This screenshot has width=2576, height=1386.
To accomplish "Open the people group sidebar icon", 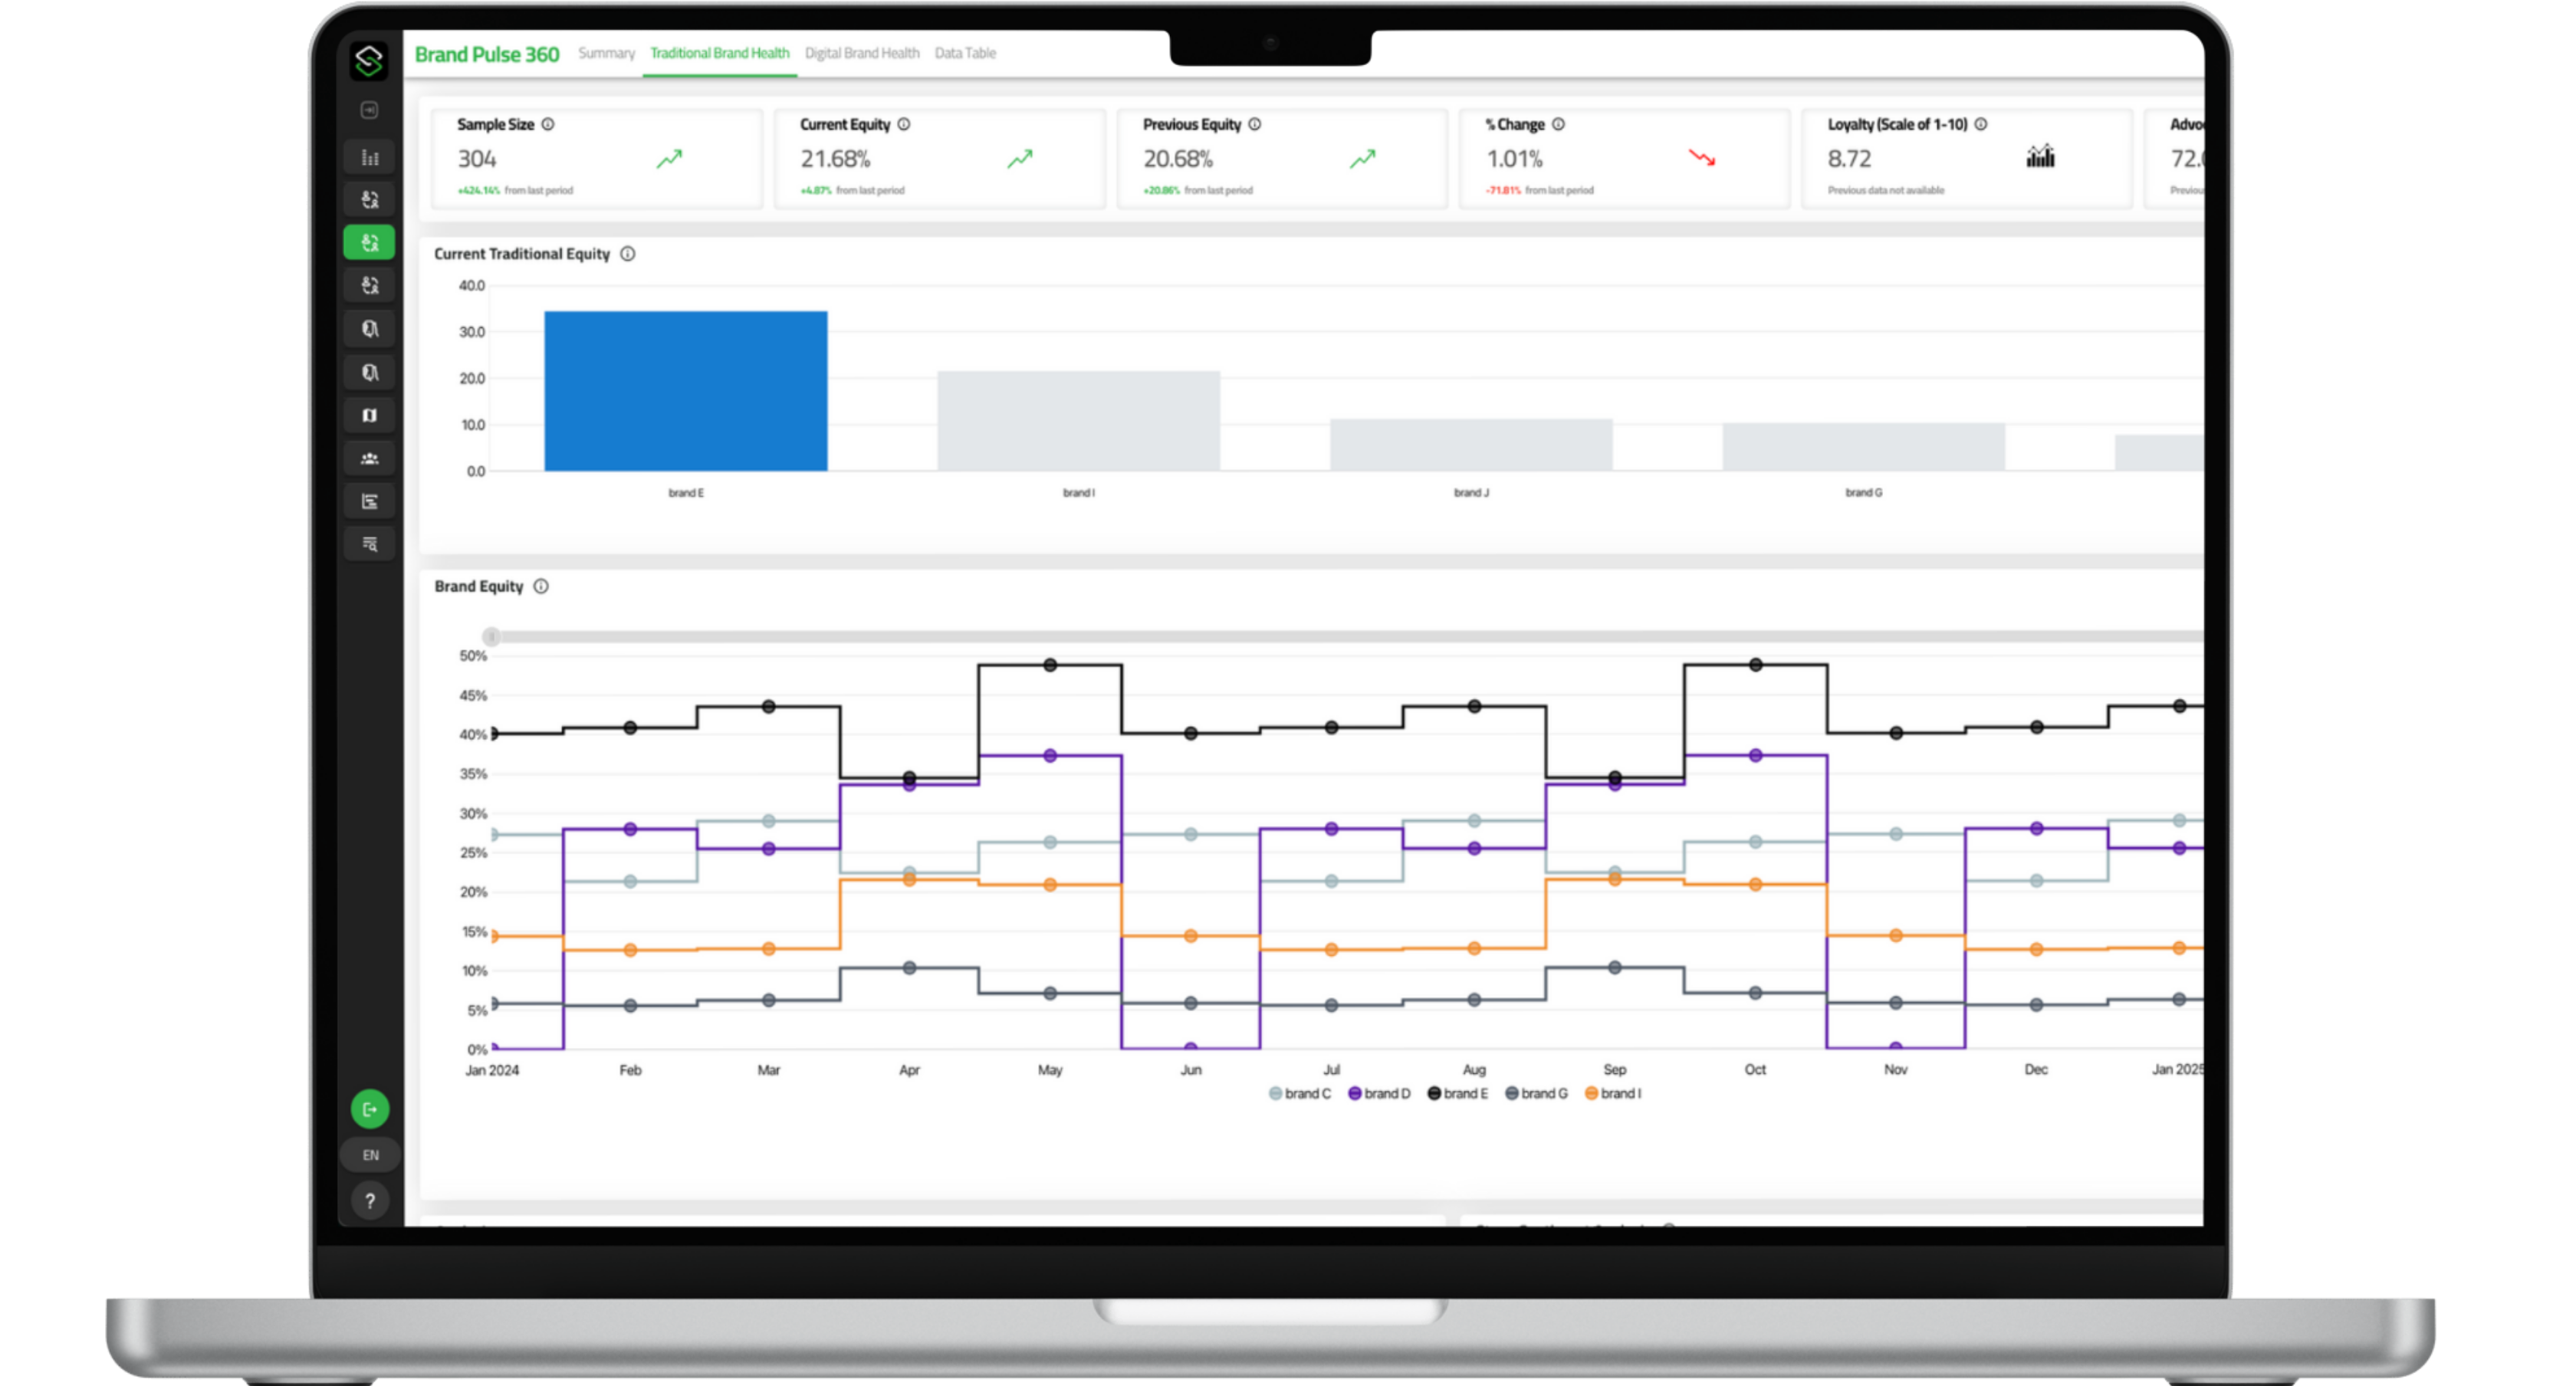I will pos(369,458).
